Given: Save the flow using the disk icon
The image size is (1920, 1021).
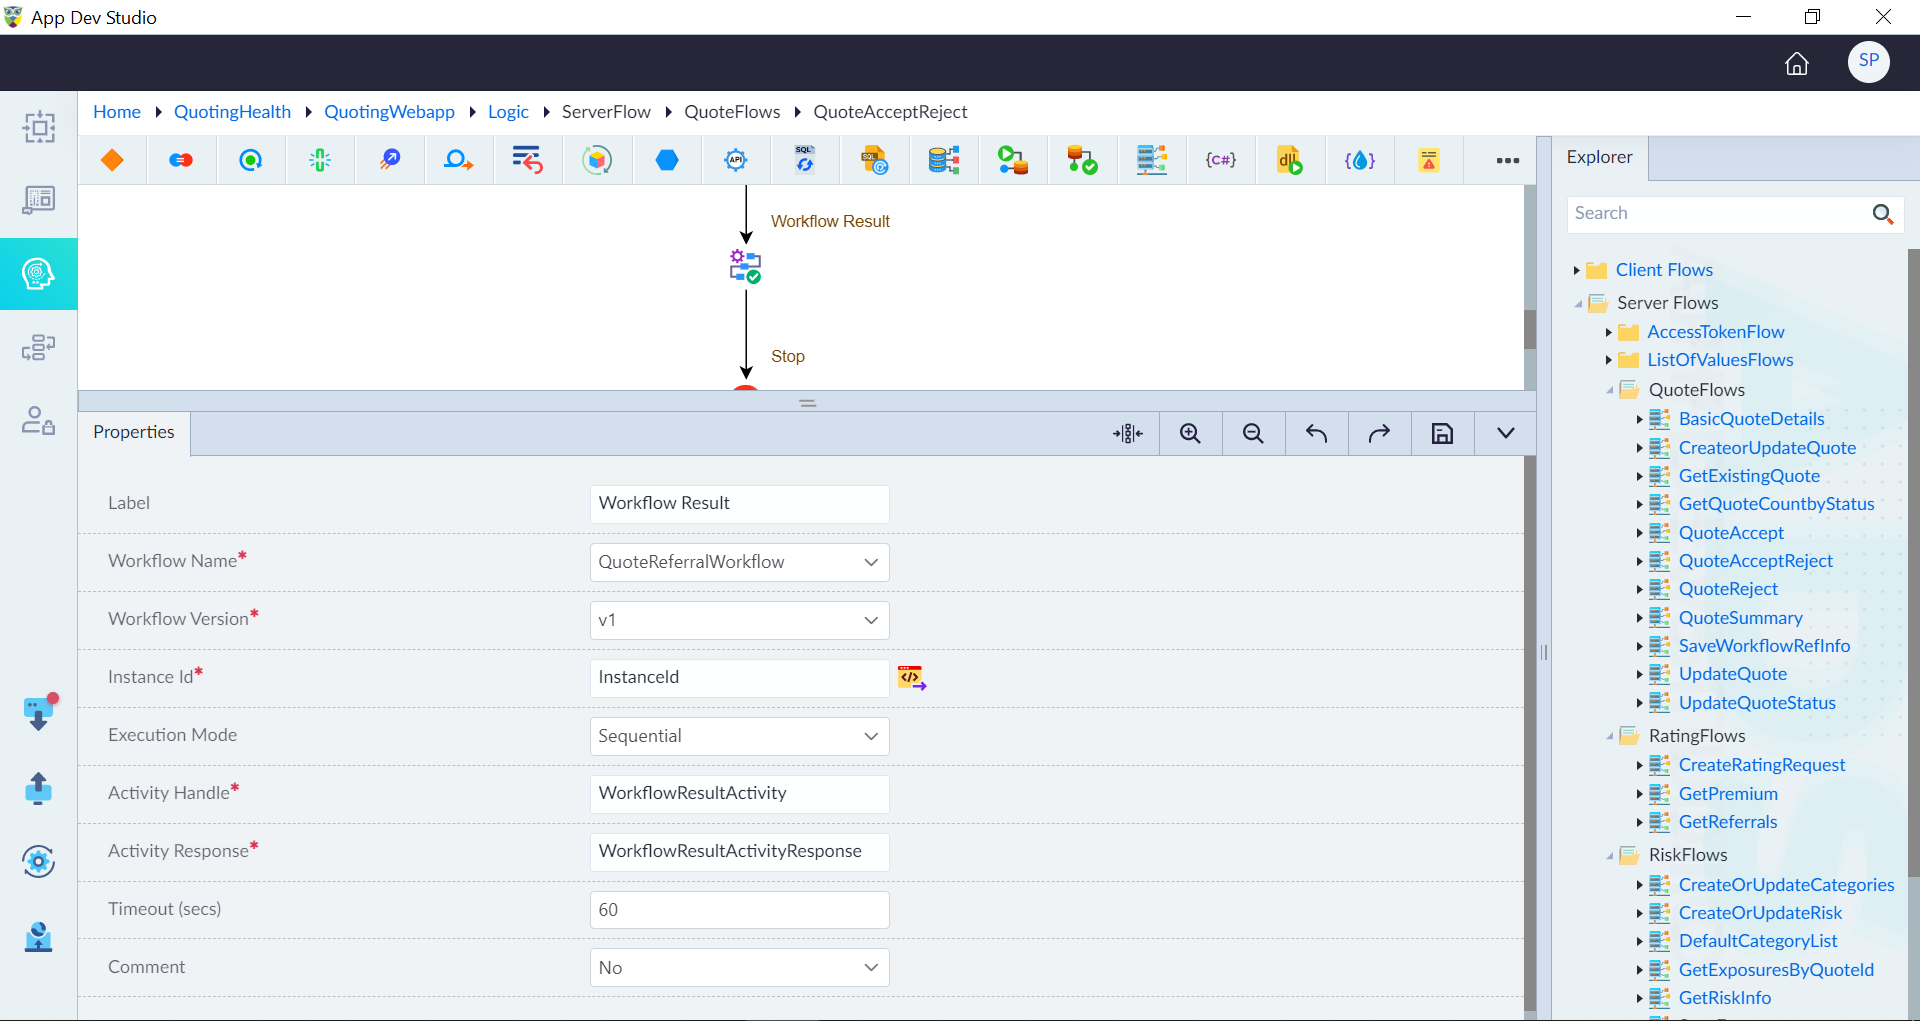Looking at the screenshot, I should 1442,433.
